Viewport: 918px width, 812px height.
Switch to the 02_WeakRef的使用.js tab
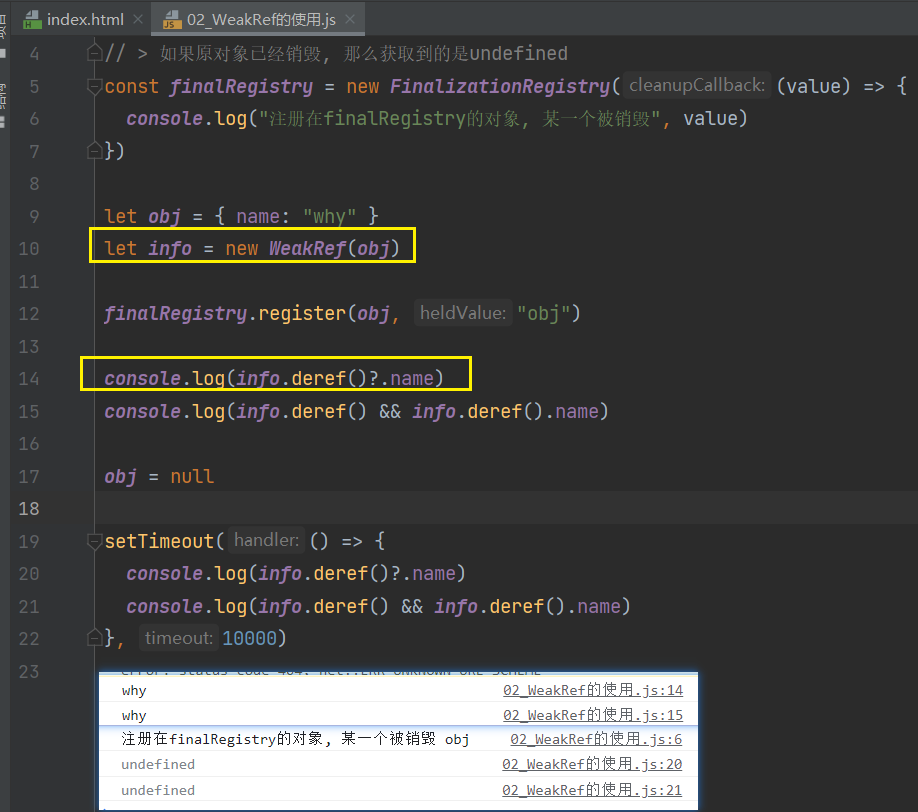tap(261, 19)
